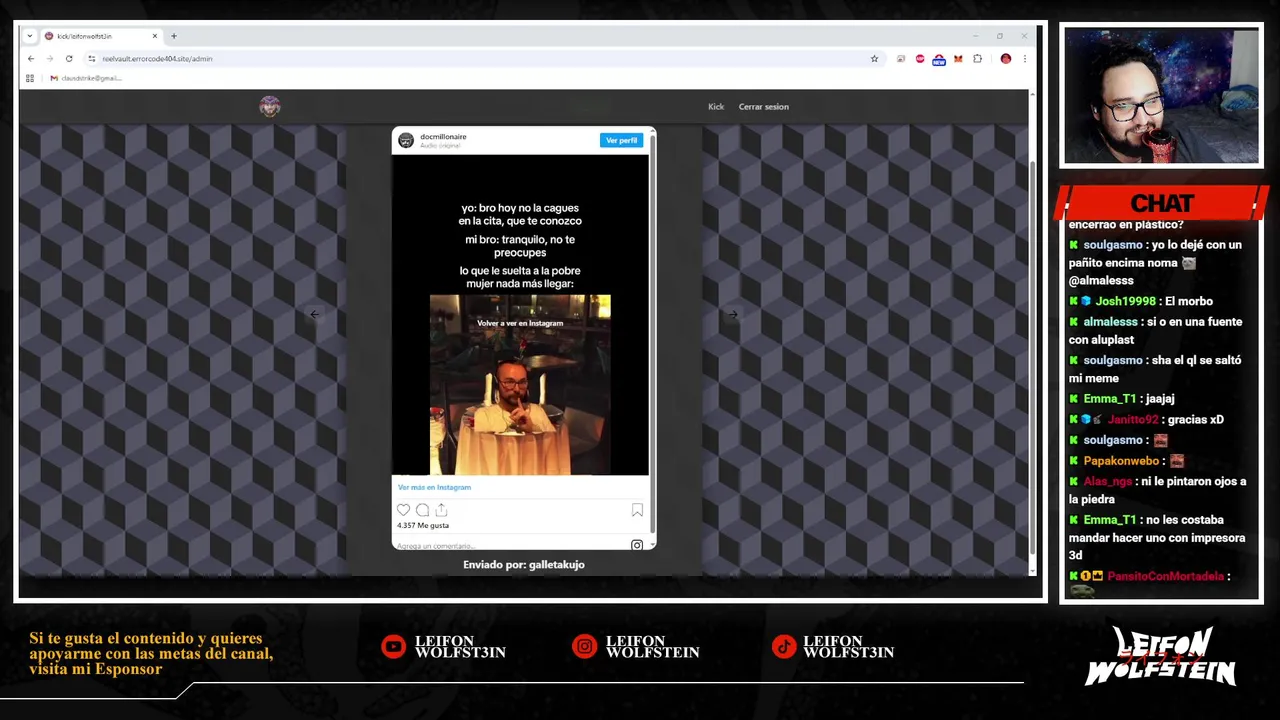The image size is (1280, 720).
Task: Open apps grid in bookmarks bar
Action: click(30, 78)
